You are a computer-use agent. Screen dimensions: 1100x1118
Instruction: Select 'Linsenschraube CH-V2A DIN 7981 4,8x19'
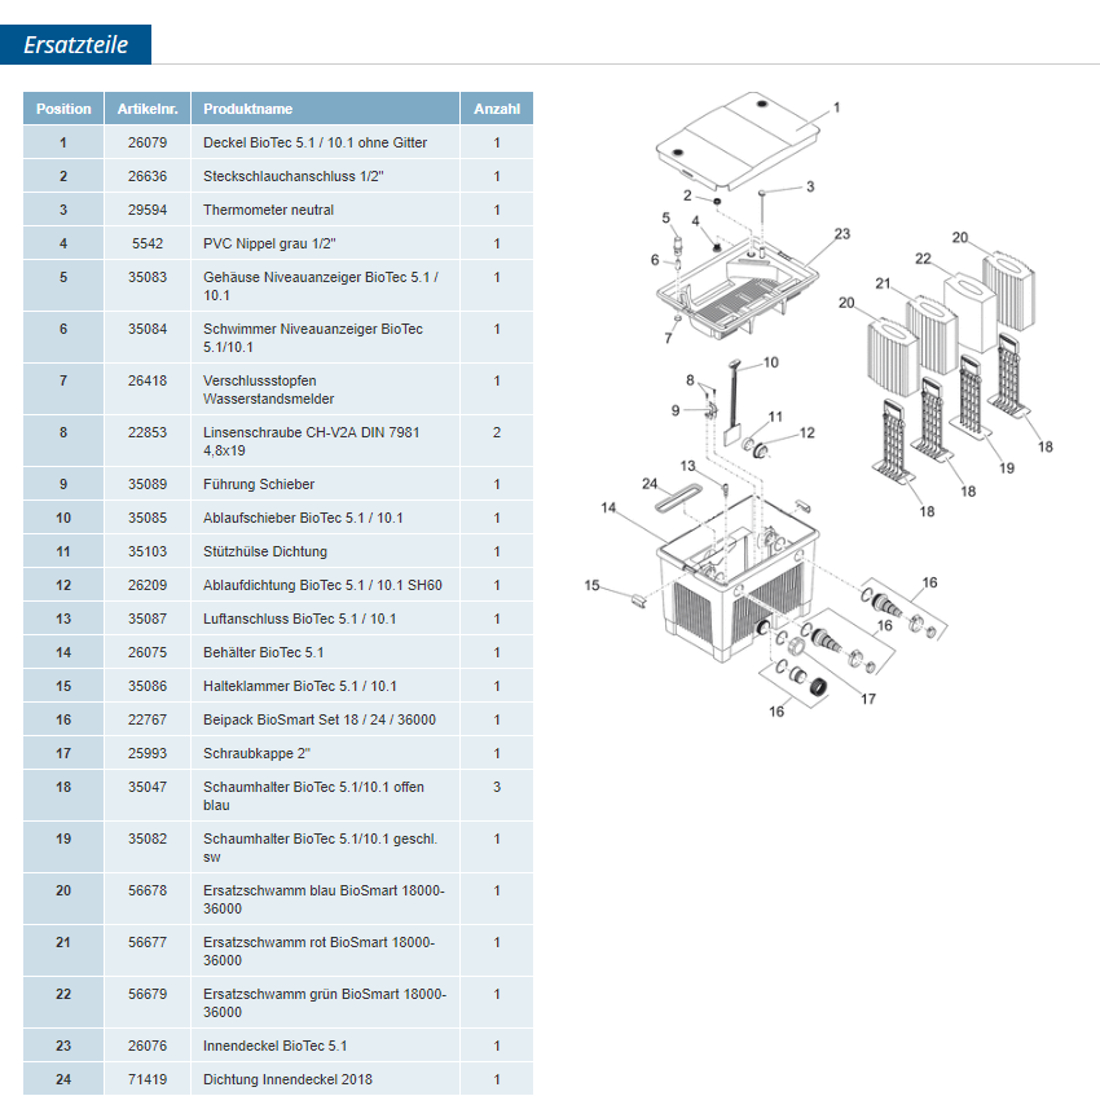pos(312,441)
